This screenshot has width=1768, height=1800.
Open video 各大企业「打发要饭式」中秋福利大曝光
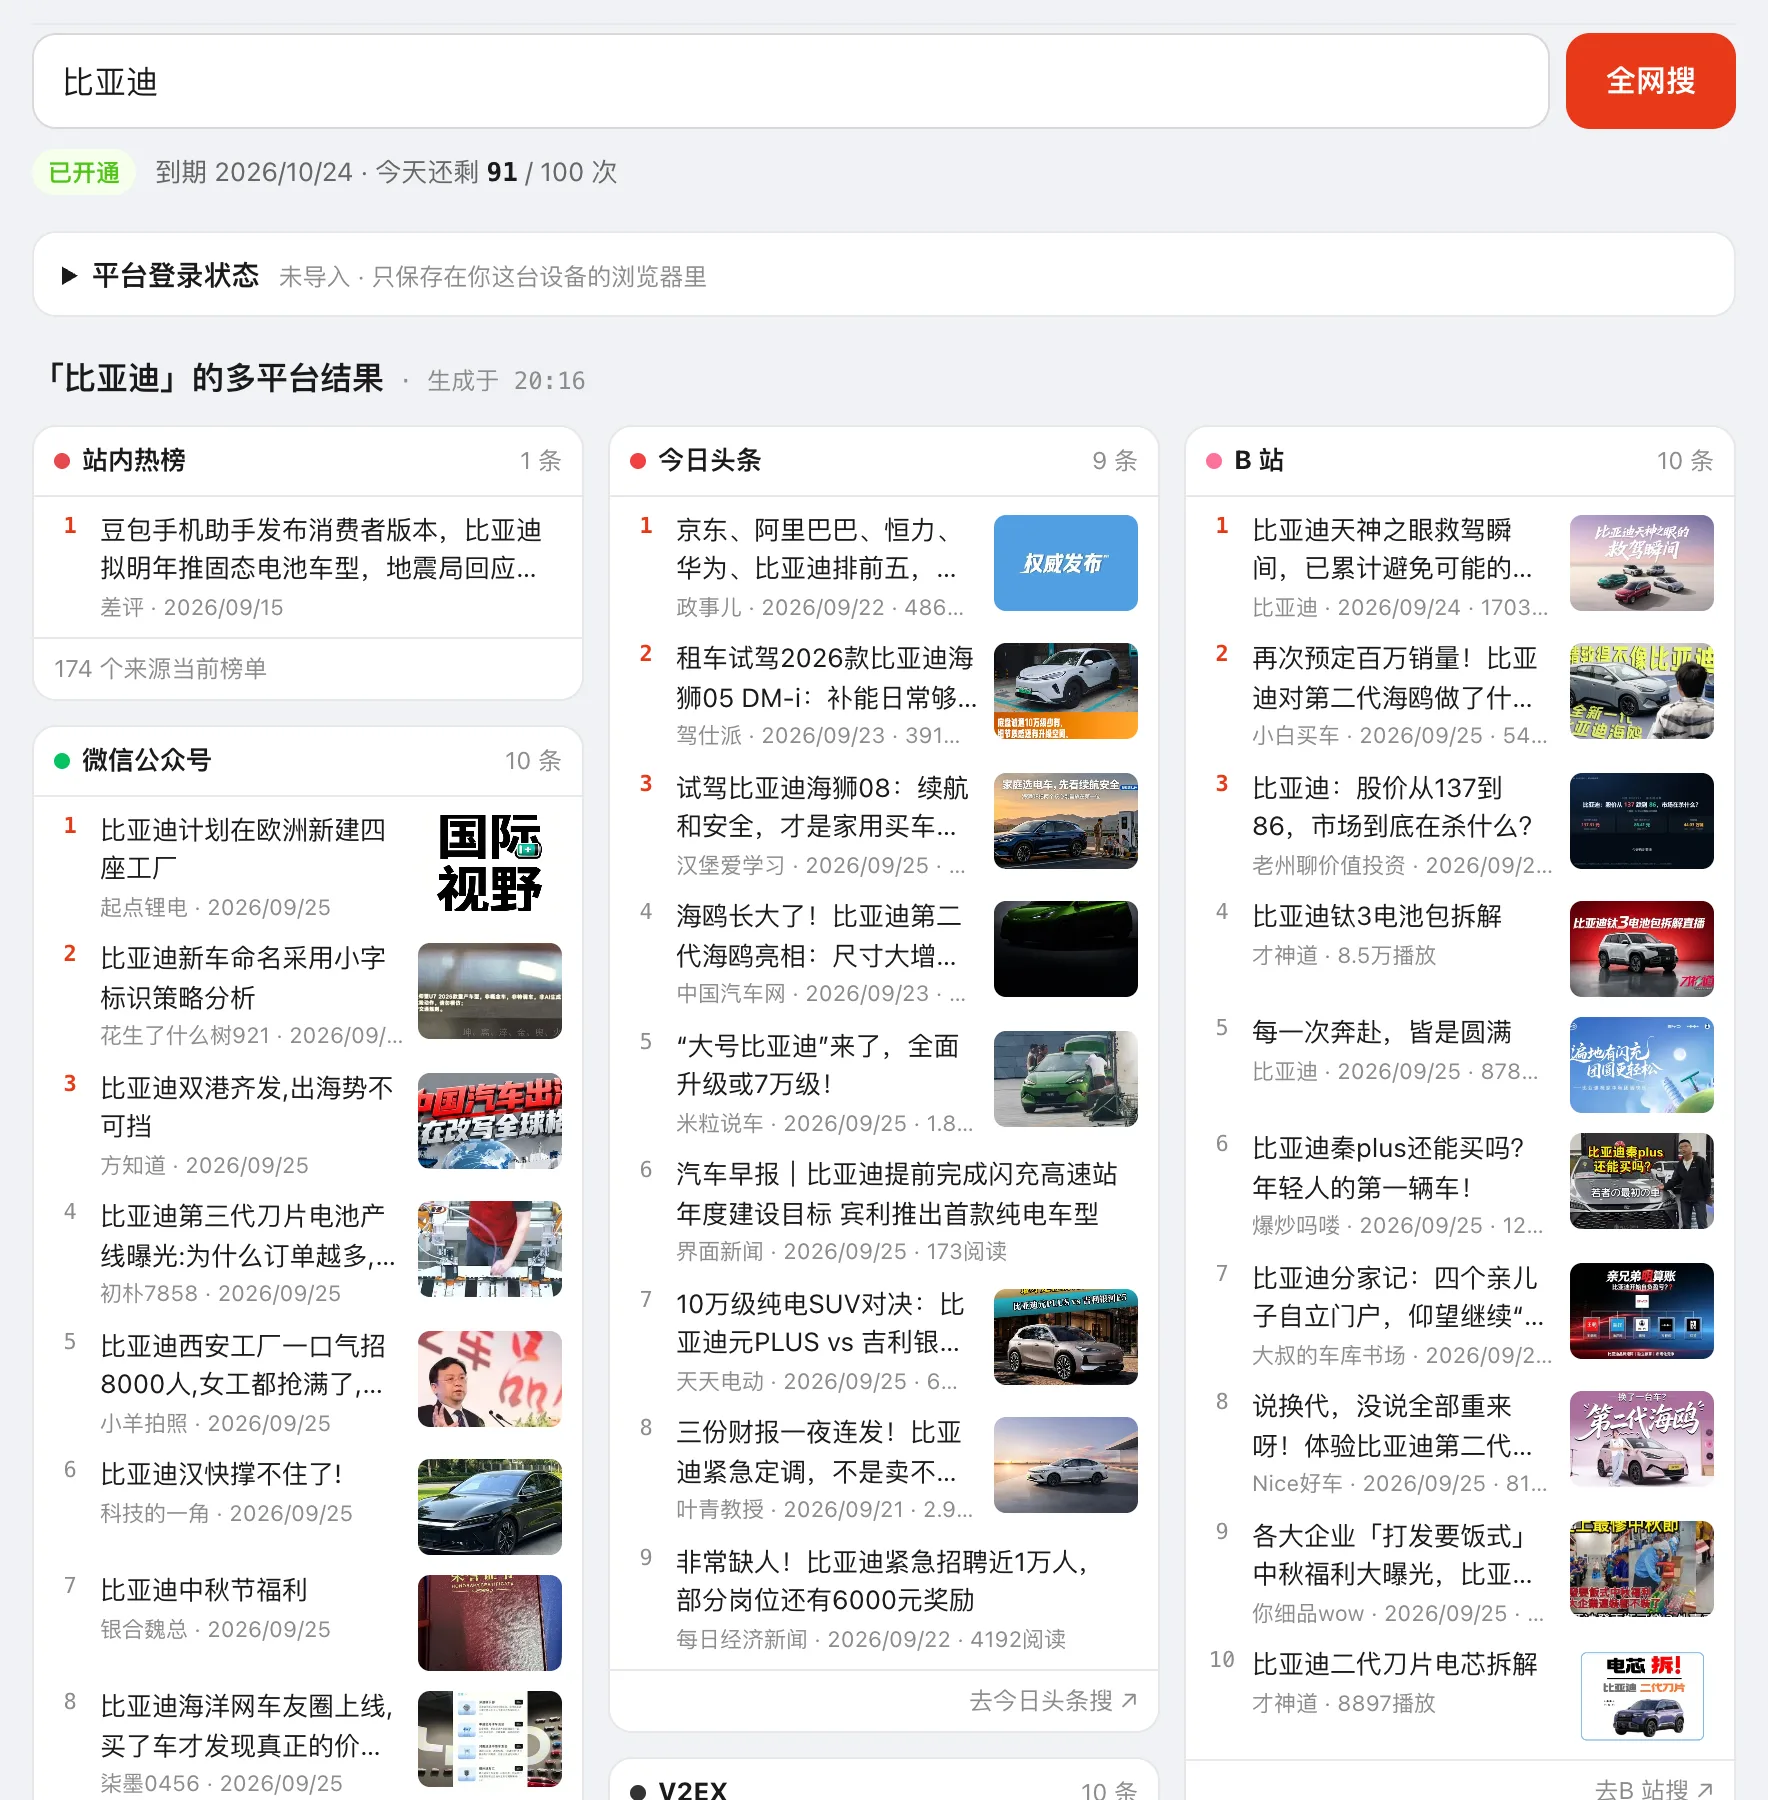(1392, 1555)
